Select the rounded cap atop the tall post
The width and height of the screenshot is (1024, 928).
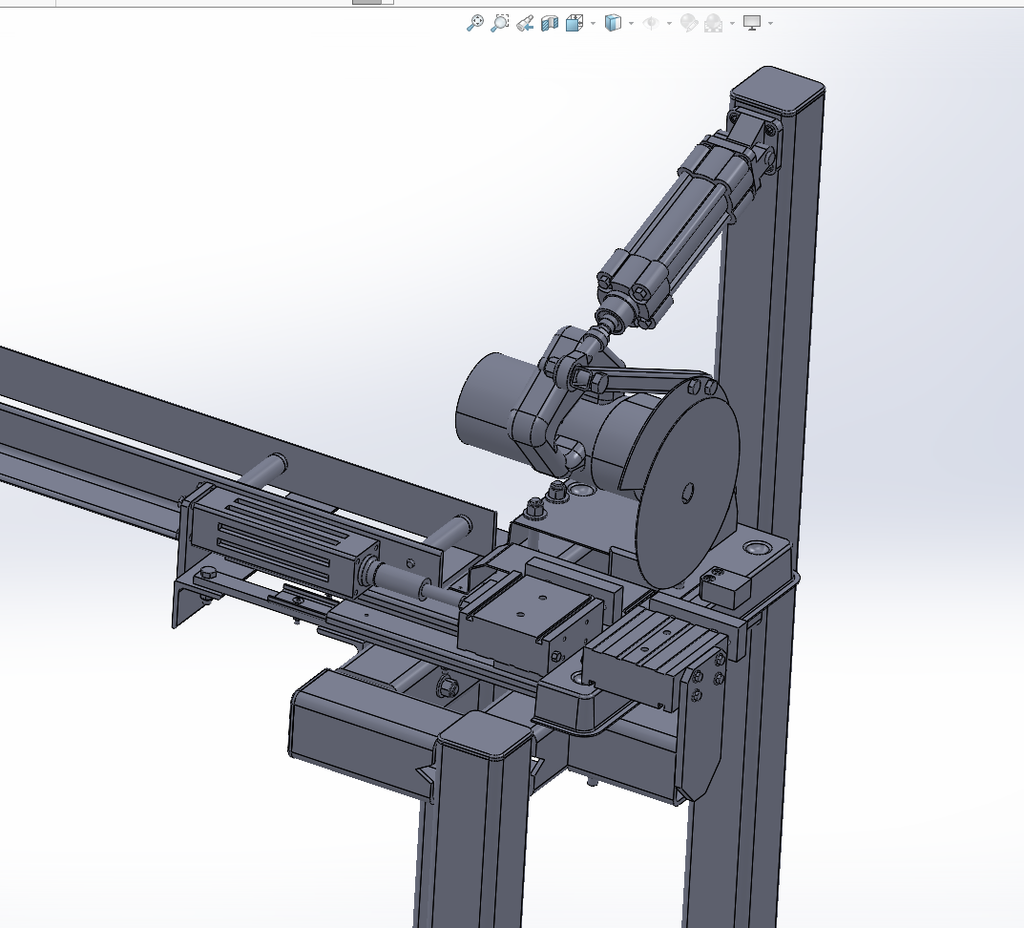coord(776,90)
